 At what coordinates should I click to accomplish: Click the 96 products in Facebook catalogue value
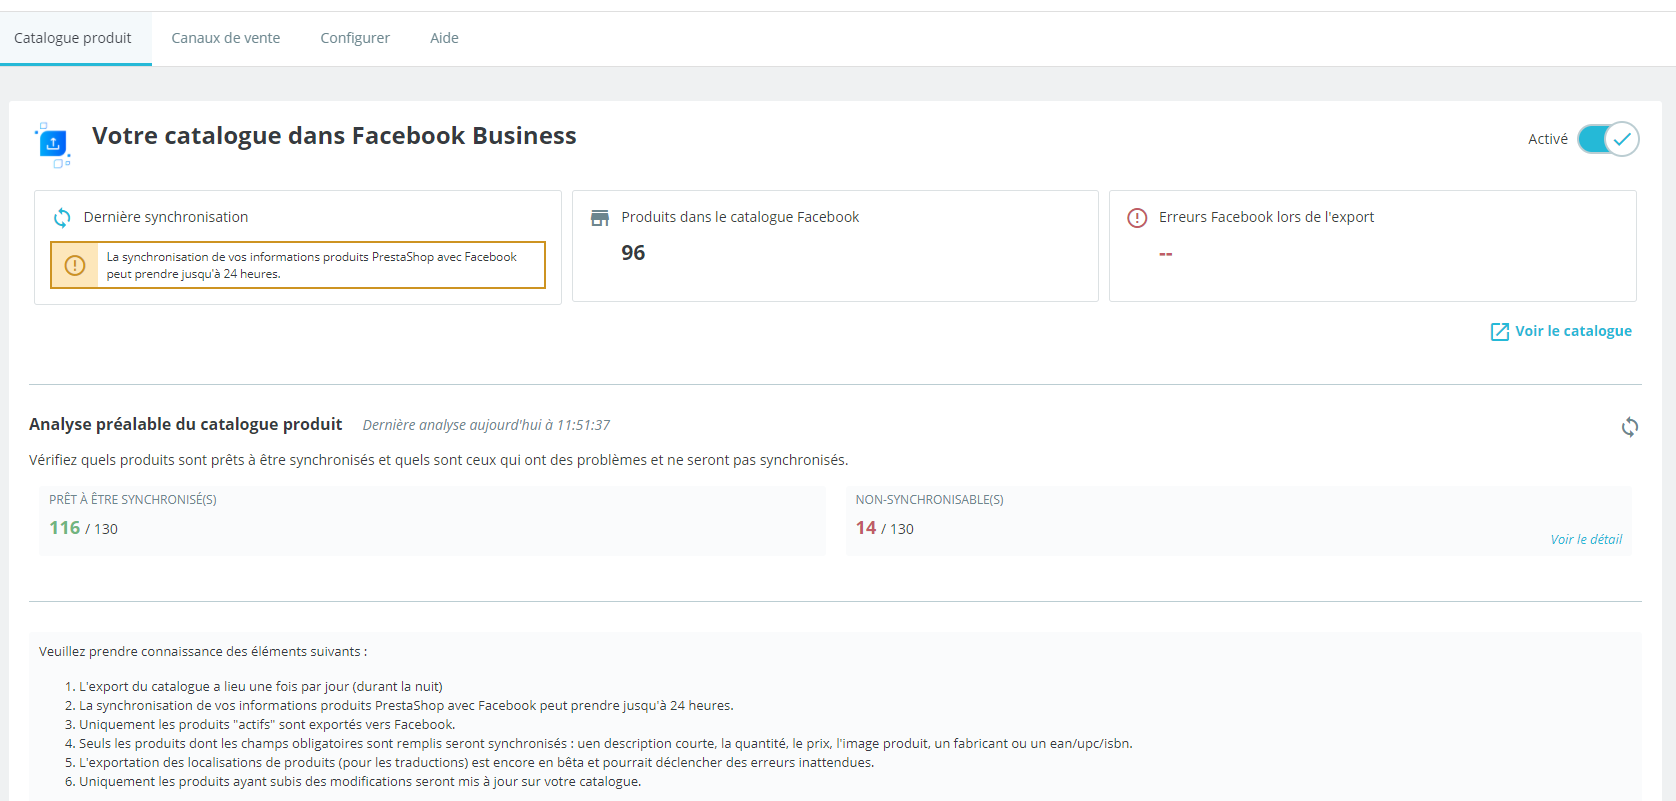pyautogui.click(x=633, y=253)
